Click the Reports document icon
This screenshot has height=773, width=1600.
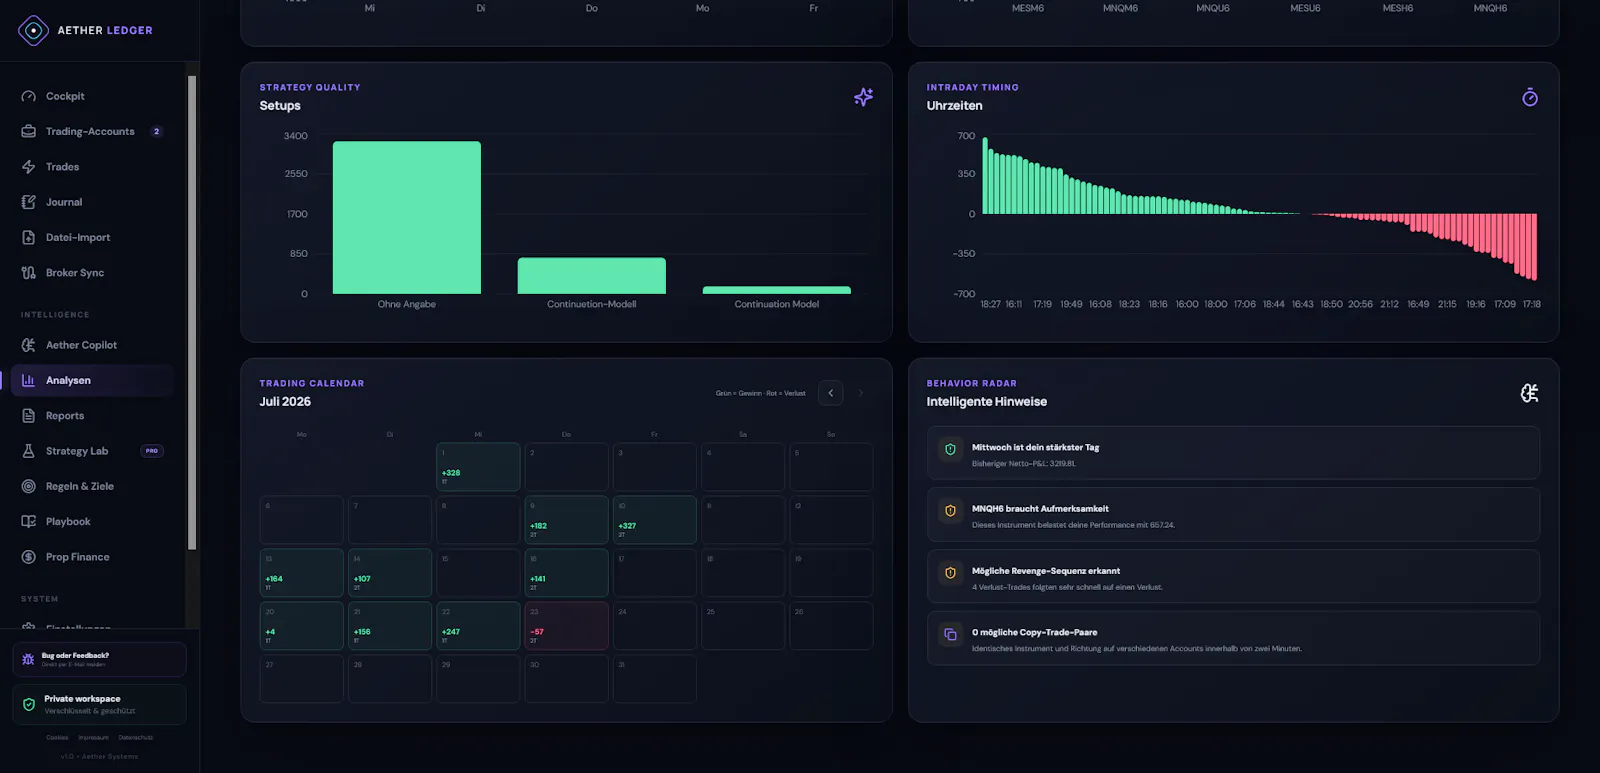click(28, 416)
